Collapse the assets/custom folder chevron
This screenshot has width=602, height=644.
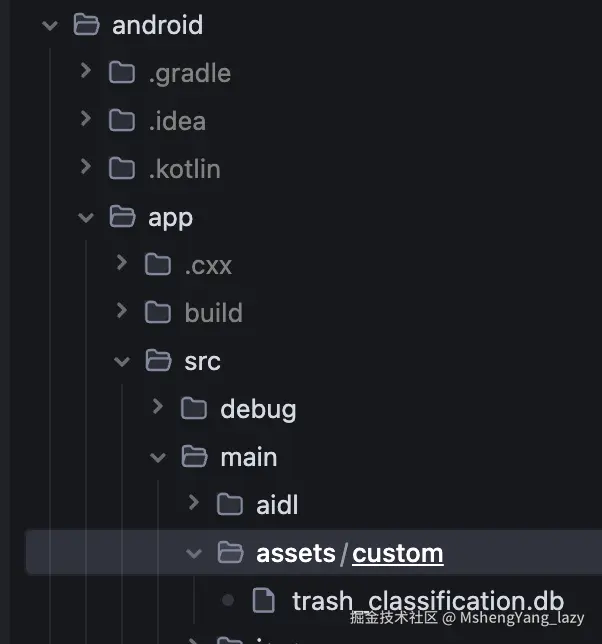194,553
